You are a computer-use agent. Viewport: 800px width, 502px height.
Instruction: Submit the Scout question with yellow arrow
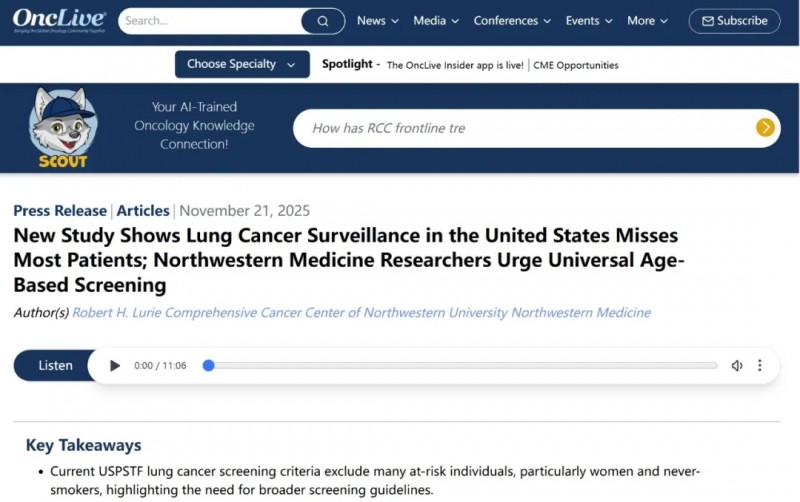pyautogui.click(x=765, y=127)
